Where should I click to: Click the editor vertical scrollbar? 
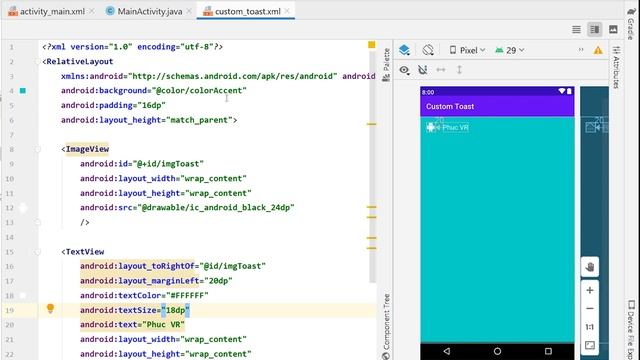[372, 167]
